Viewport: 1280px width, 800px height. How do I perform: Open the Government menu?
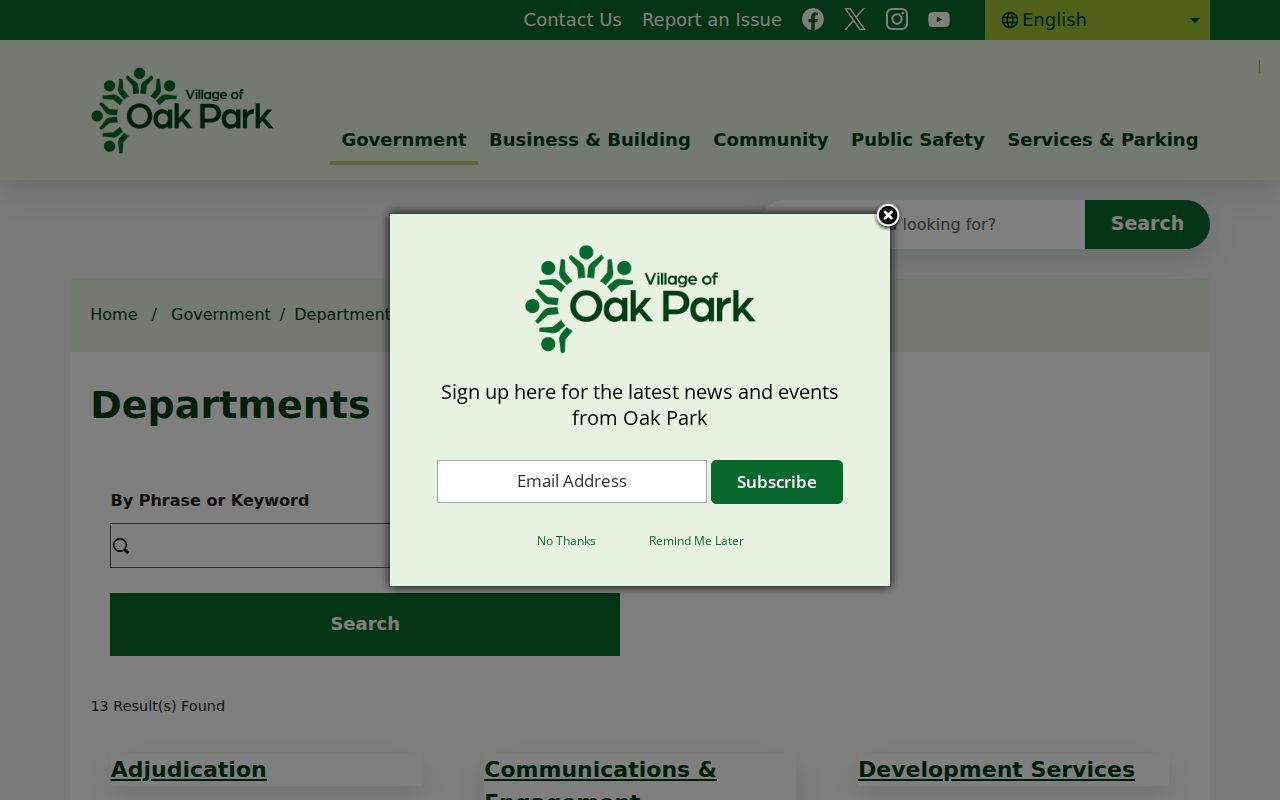[404, 140]
